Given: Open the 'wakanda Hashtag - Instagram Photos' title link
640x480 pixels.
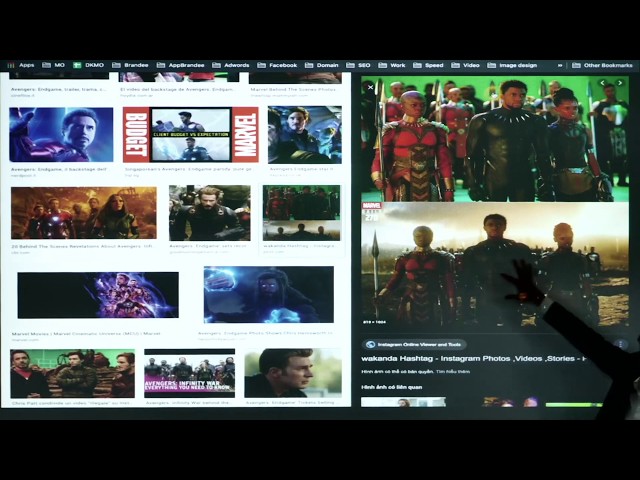Looking at the screenshot, I should coord(474,359).
